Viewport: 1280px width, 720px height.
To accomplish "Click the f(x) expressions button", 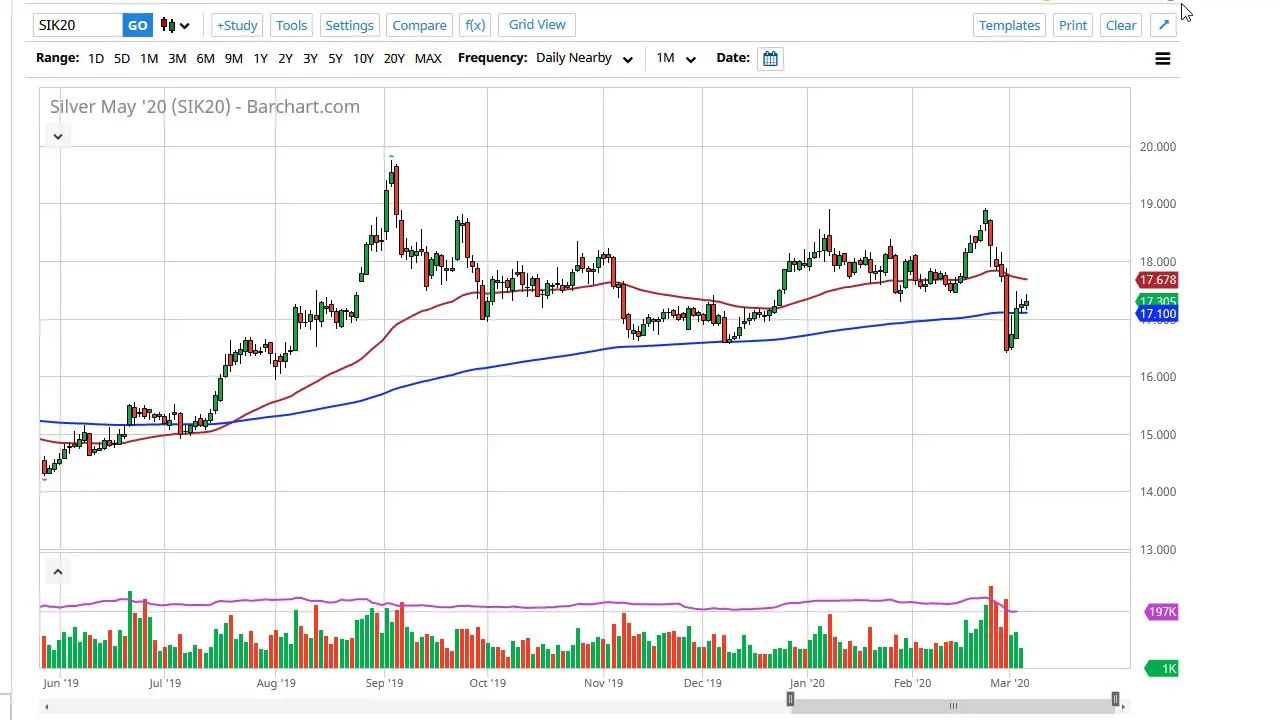I will (475, 25).
